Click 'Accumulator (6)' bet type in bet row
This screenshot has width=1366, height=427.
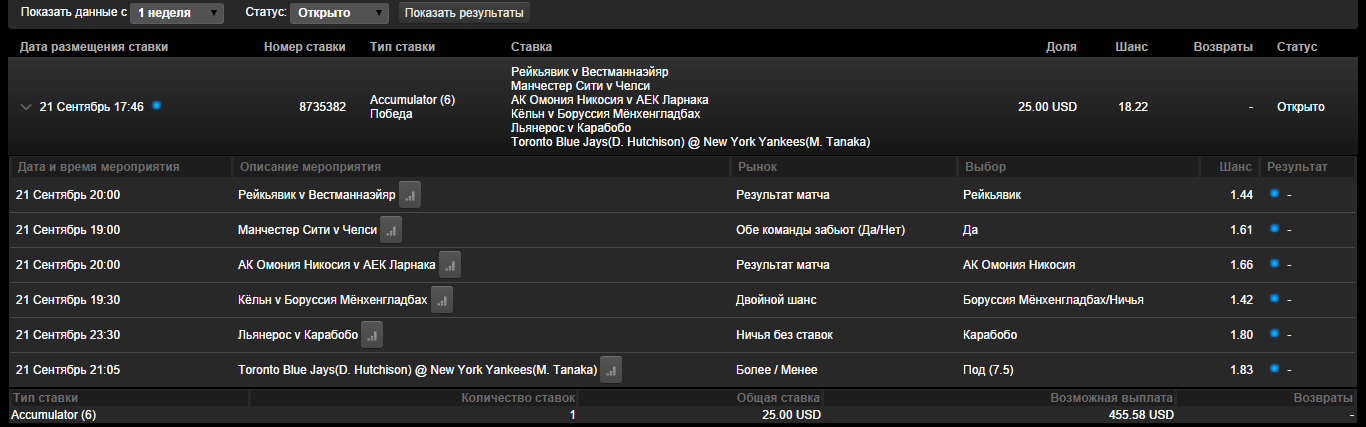click(x=412, y=100)
